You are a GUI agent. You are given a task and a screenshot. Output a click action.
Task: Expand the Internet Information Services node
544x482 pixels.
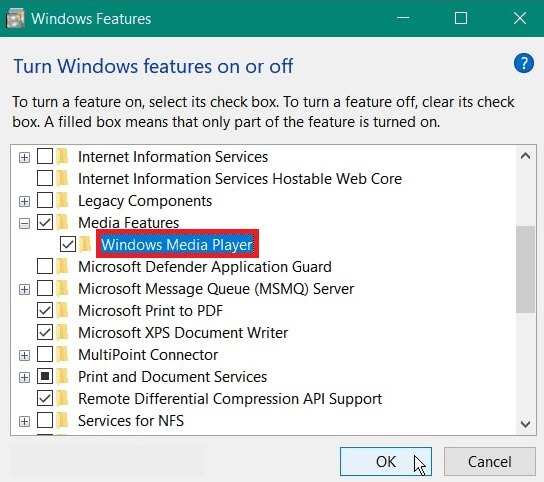click(x=24, y=158)
